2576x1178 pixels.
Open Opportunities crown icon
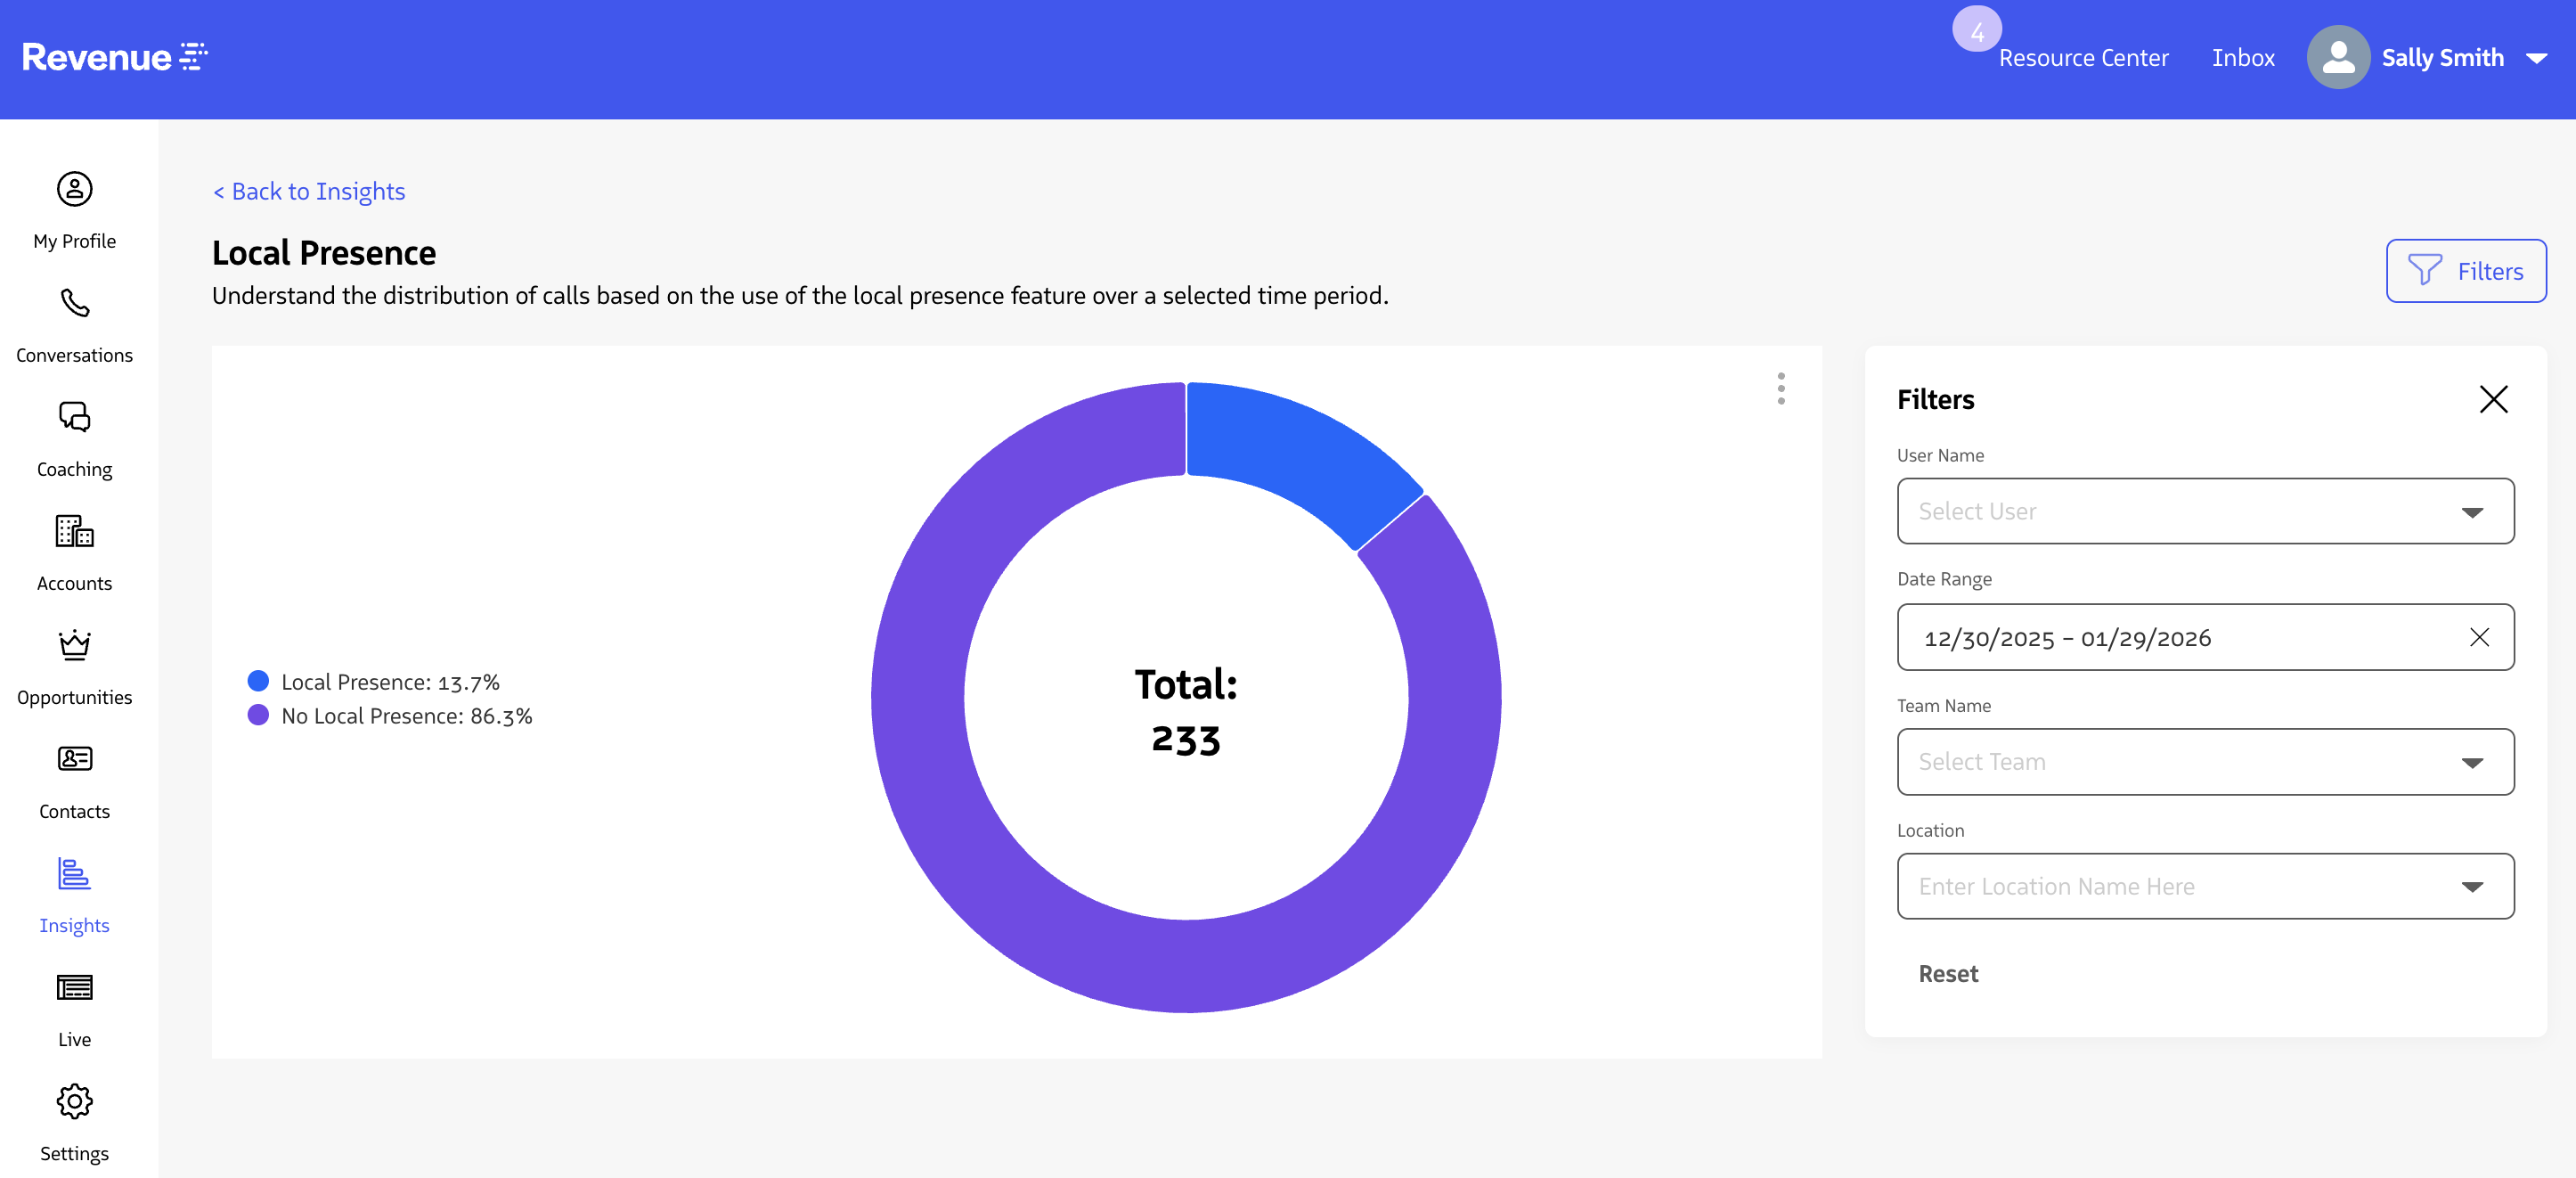click(74, 645)
